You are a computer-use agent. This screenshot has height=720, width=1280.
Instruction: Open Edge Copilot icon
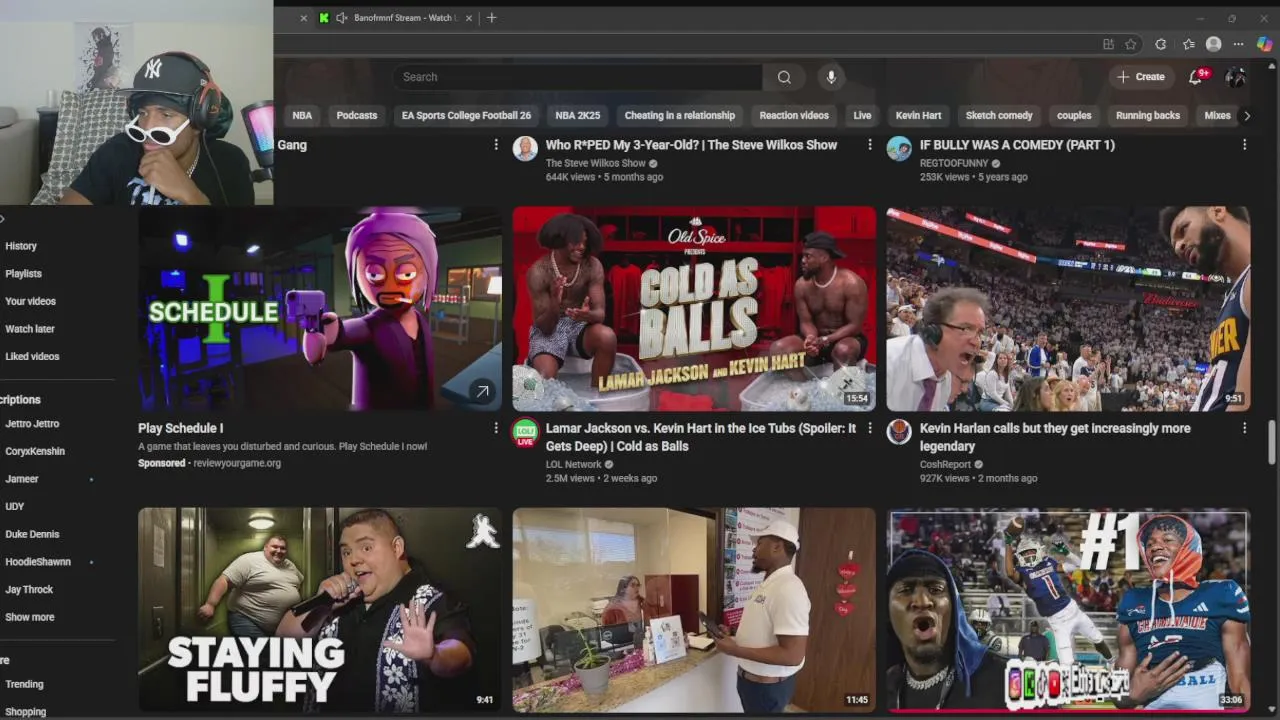1264,44
